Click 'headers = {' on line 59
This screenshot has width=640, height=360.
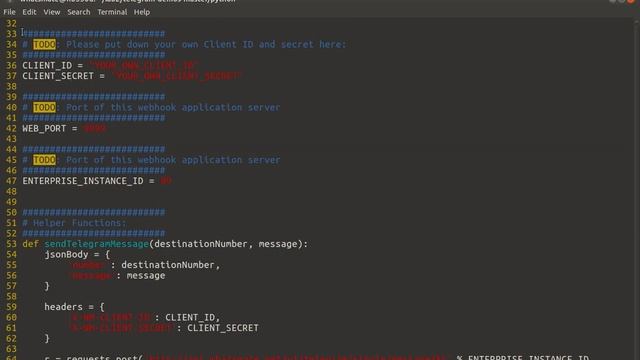tap(74, 307)
